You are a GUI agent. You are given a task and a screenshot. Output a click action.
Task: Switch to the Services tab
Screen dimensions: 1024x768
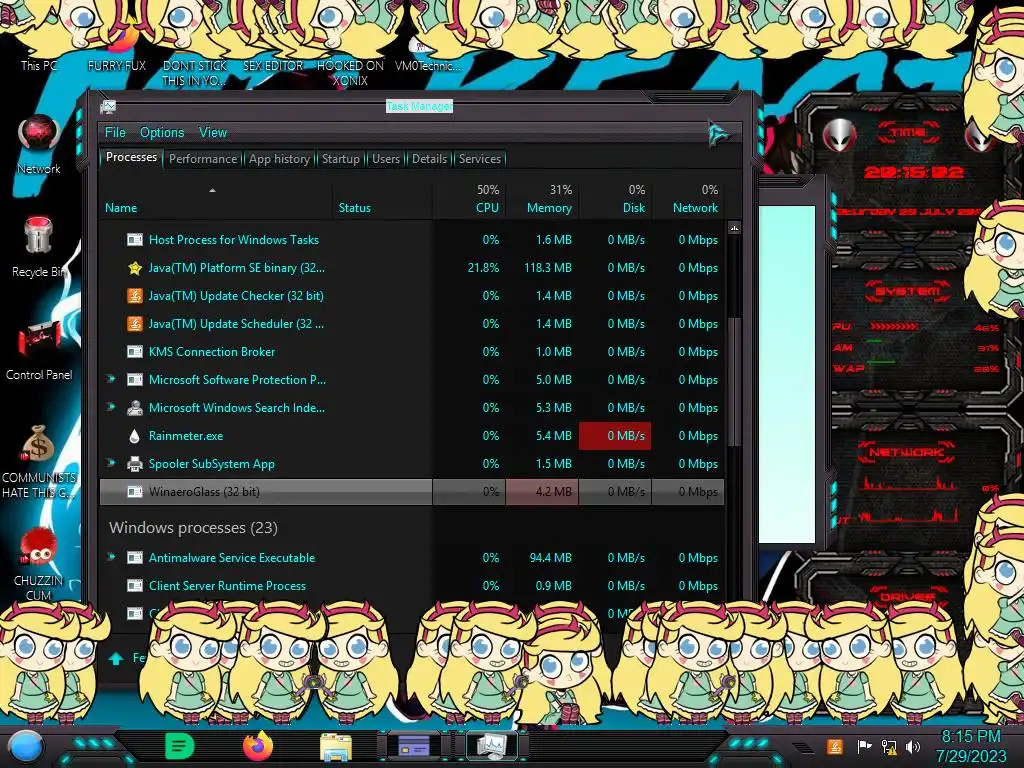coord(479,159)
